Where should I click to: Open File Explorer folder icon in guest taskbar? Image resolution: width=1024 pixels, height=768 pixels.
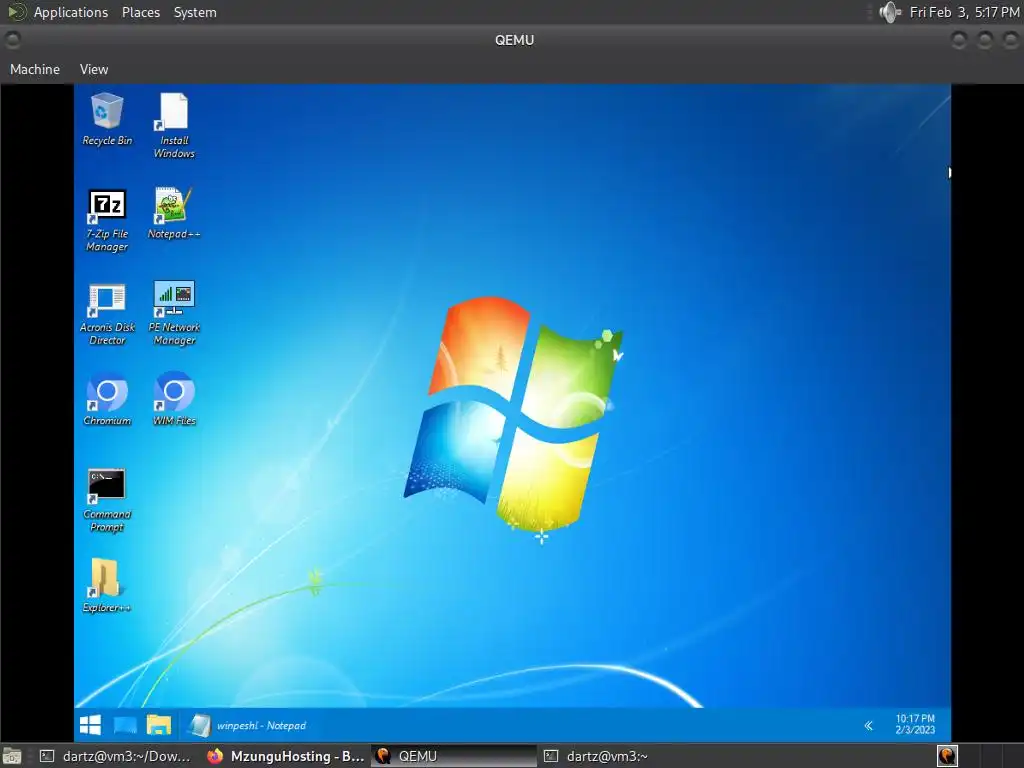pos(159,725)
